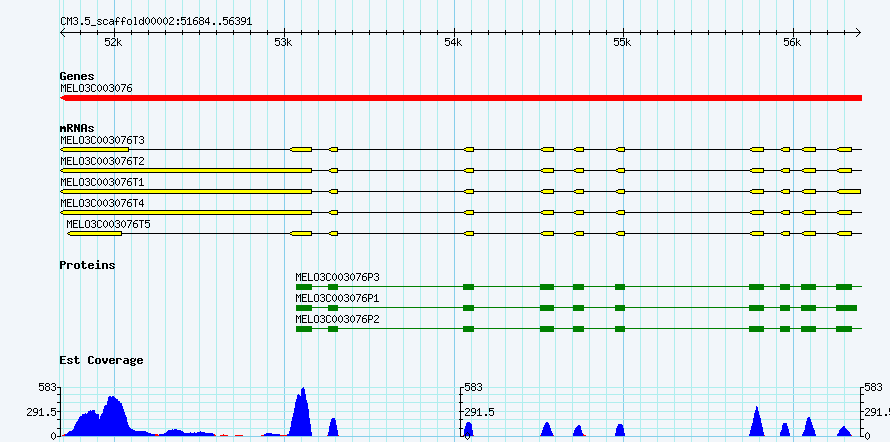Click the 52k ruler mark
The width and height of the screenshot is (890, 442).
tap(114, 43)
